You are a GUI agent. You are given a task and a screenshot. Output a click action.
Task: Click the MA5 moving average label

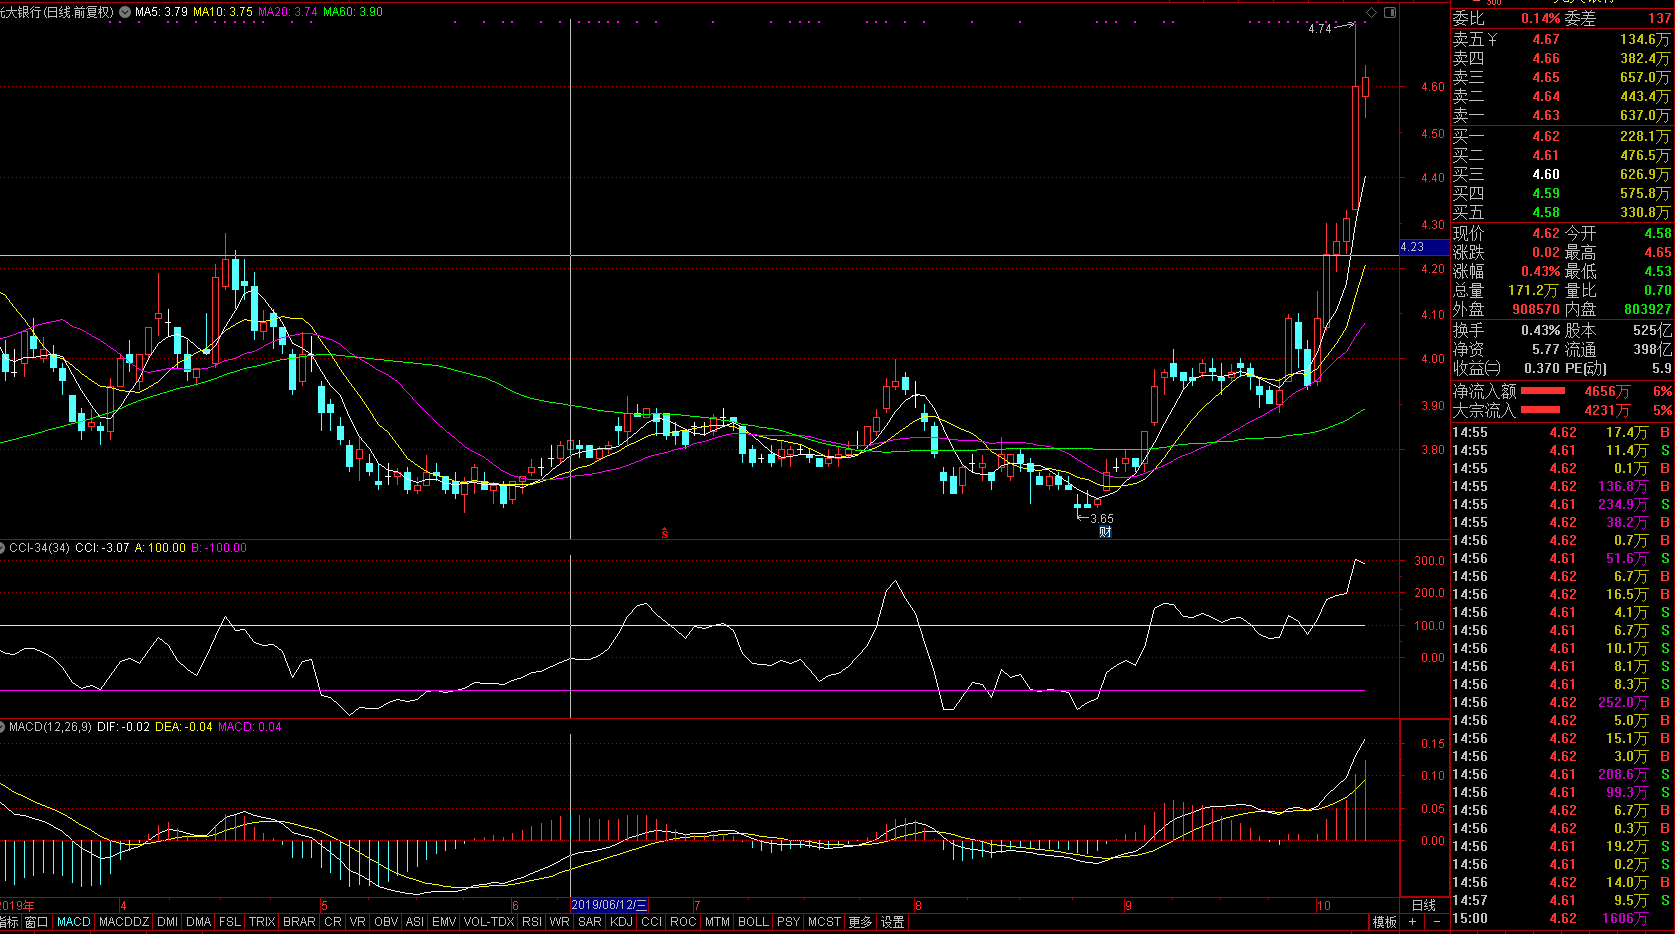pos(161,12)
